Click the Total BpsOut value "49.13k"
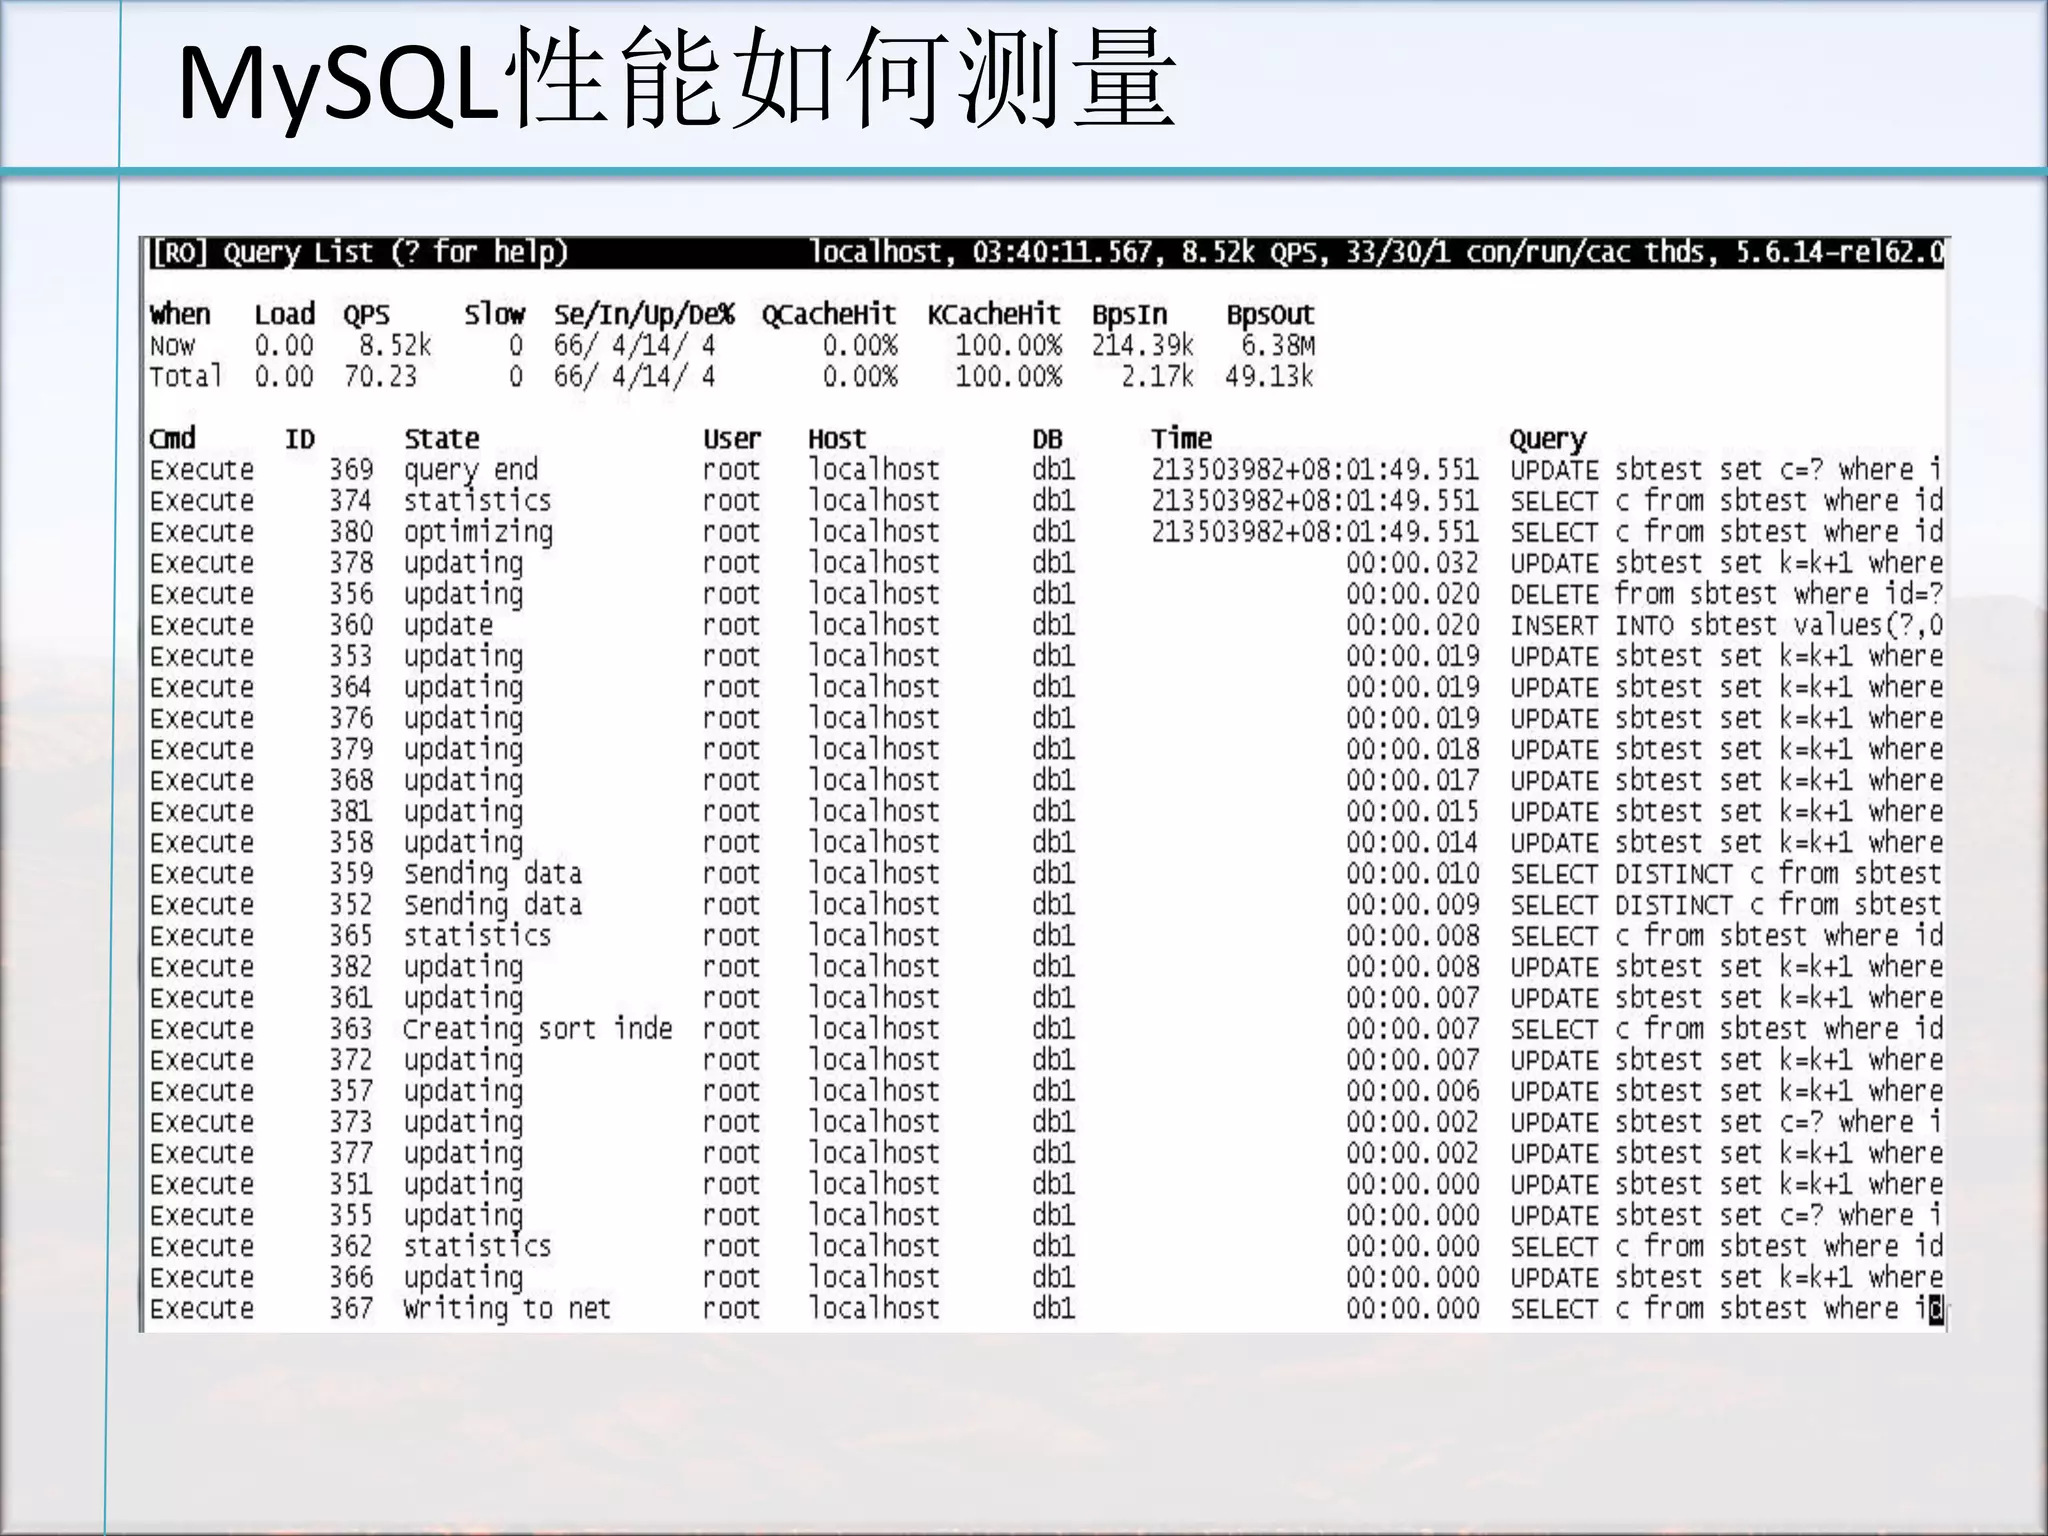 (1270, 377)
